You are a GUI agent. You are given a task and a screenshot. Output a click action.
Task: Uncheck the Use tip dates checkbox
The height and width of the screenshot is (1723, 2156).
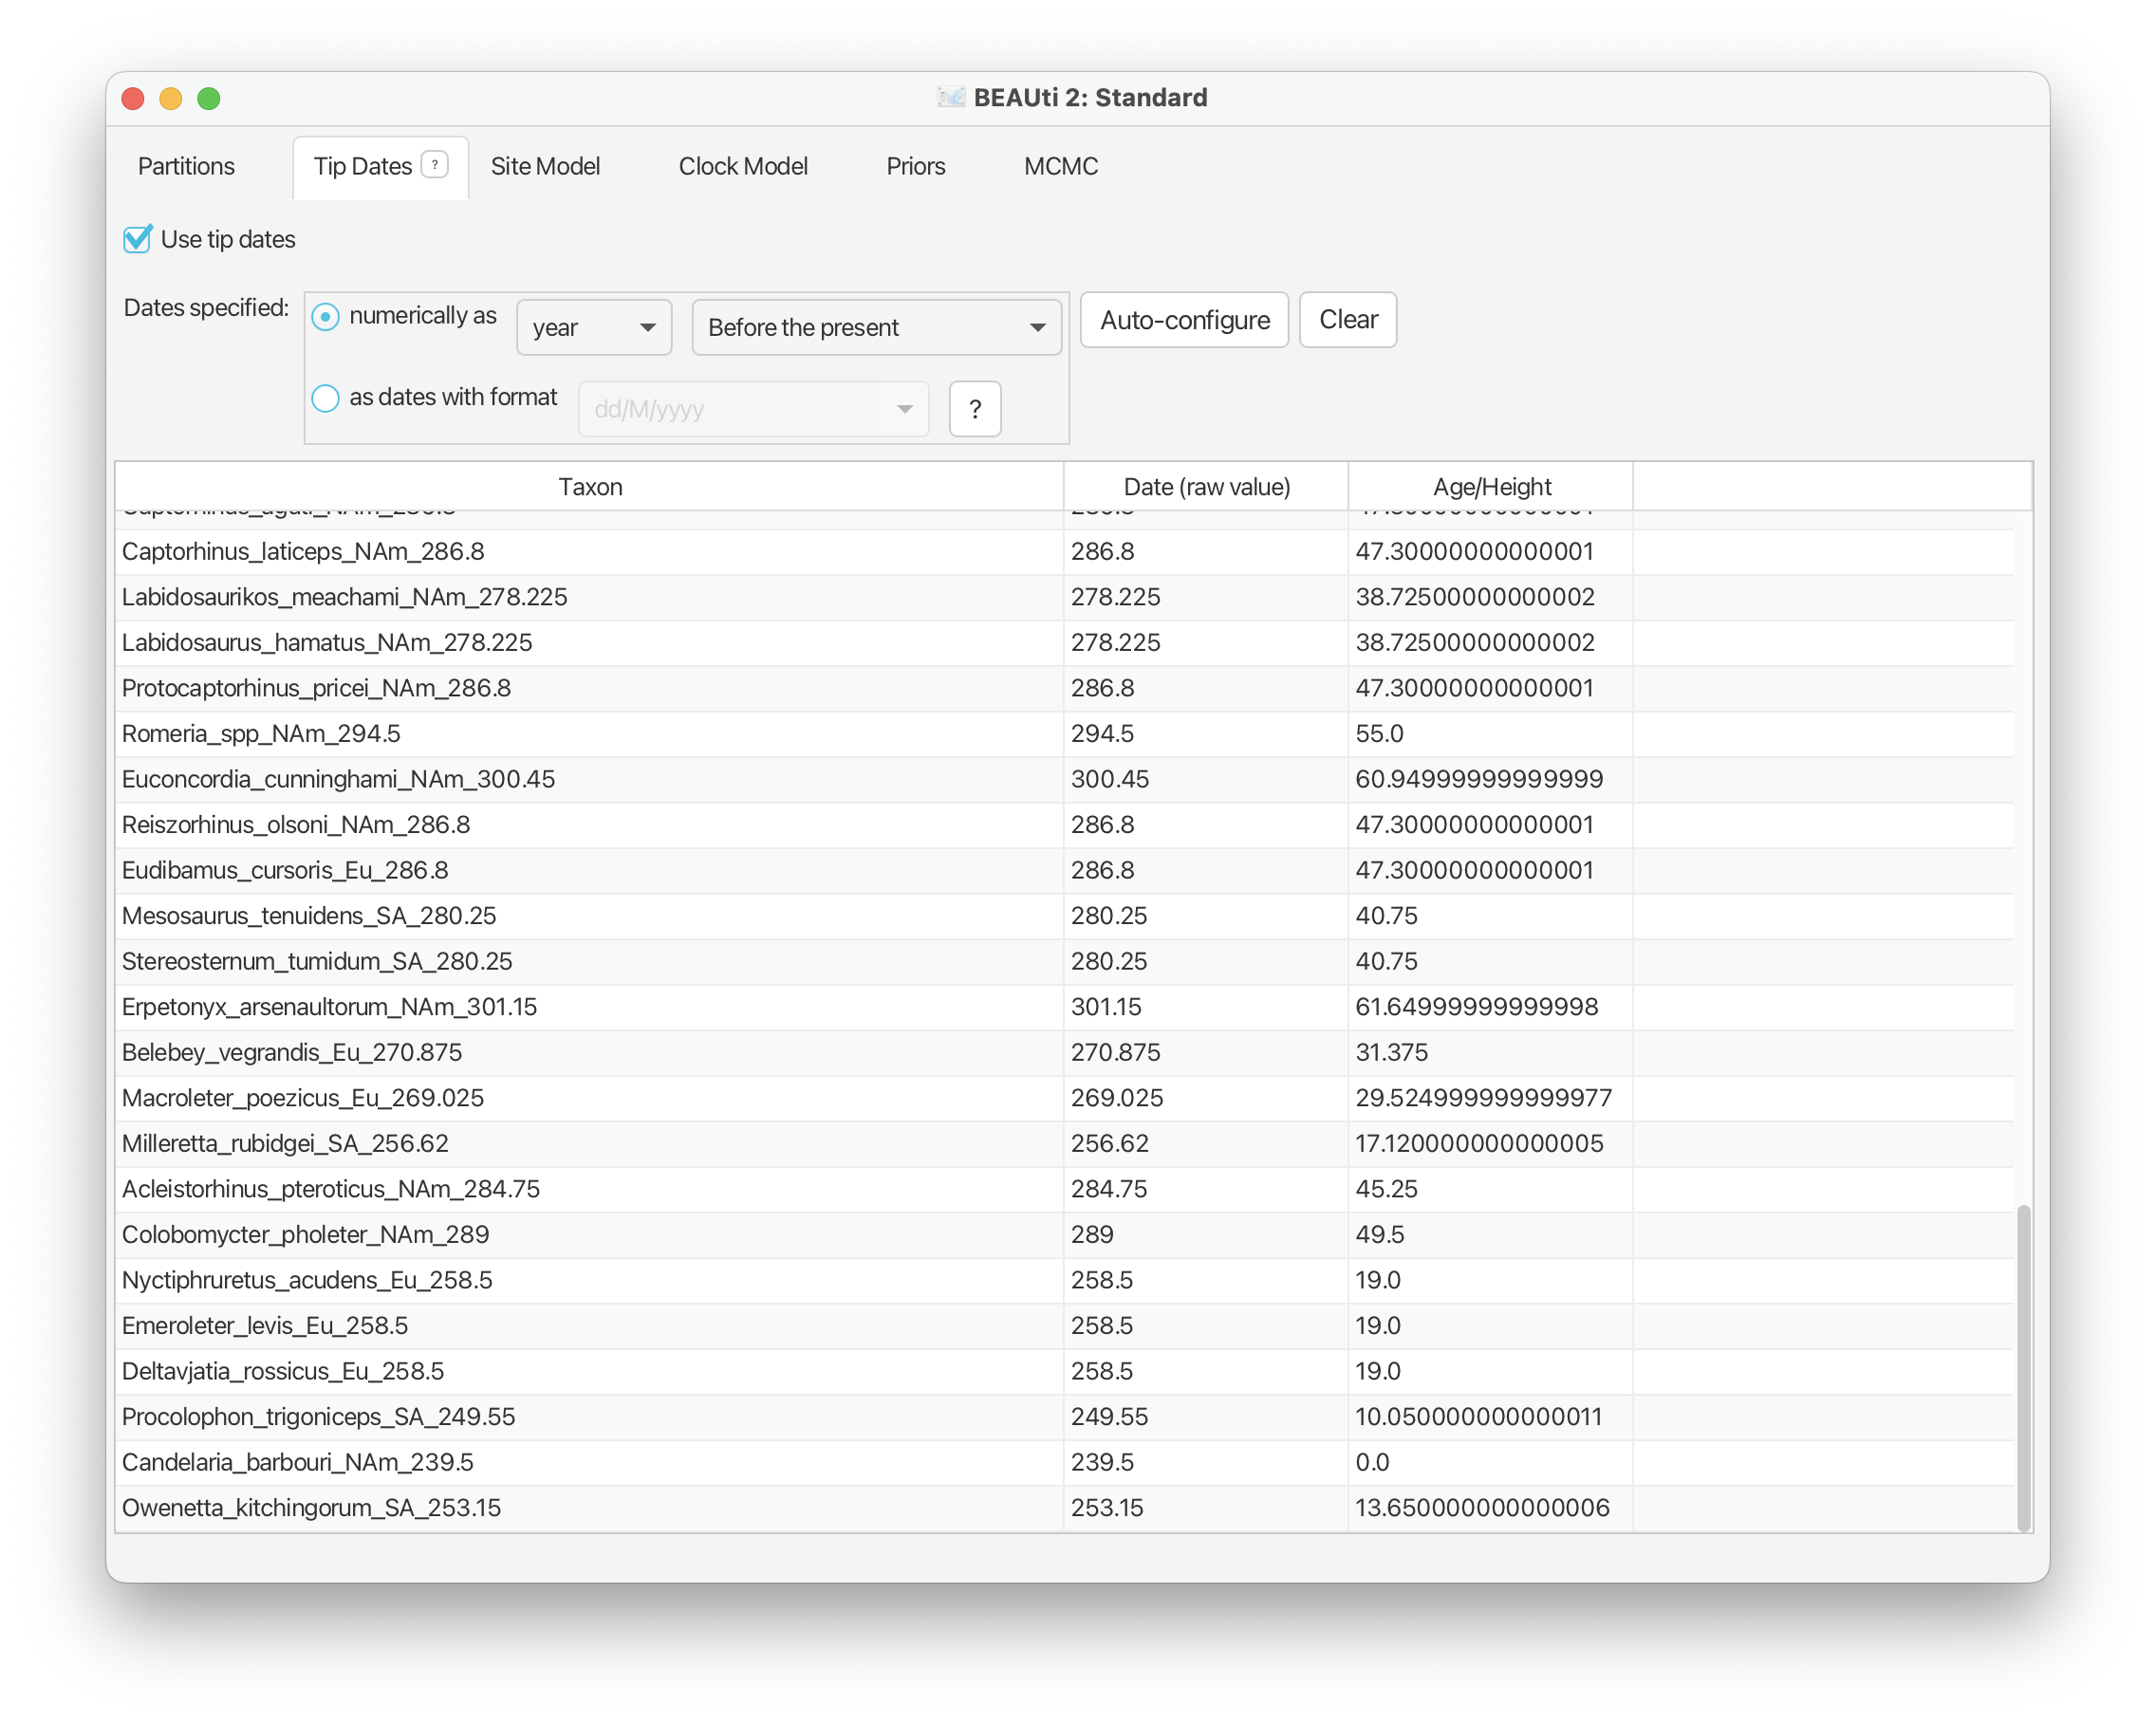(137, 239)
